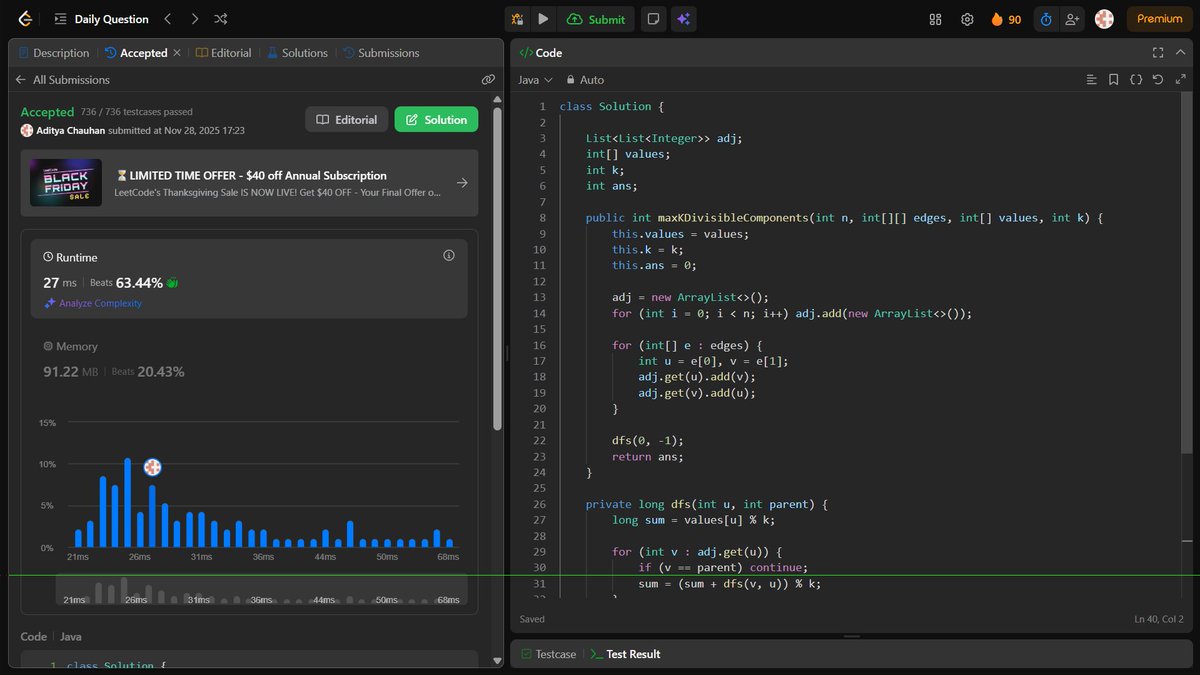Open the AI assistant sparkle icon
The height and width of the screenshot is (675, 1200).
(683, 18)
